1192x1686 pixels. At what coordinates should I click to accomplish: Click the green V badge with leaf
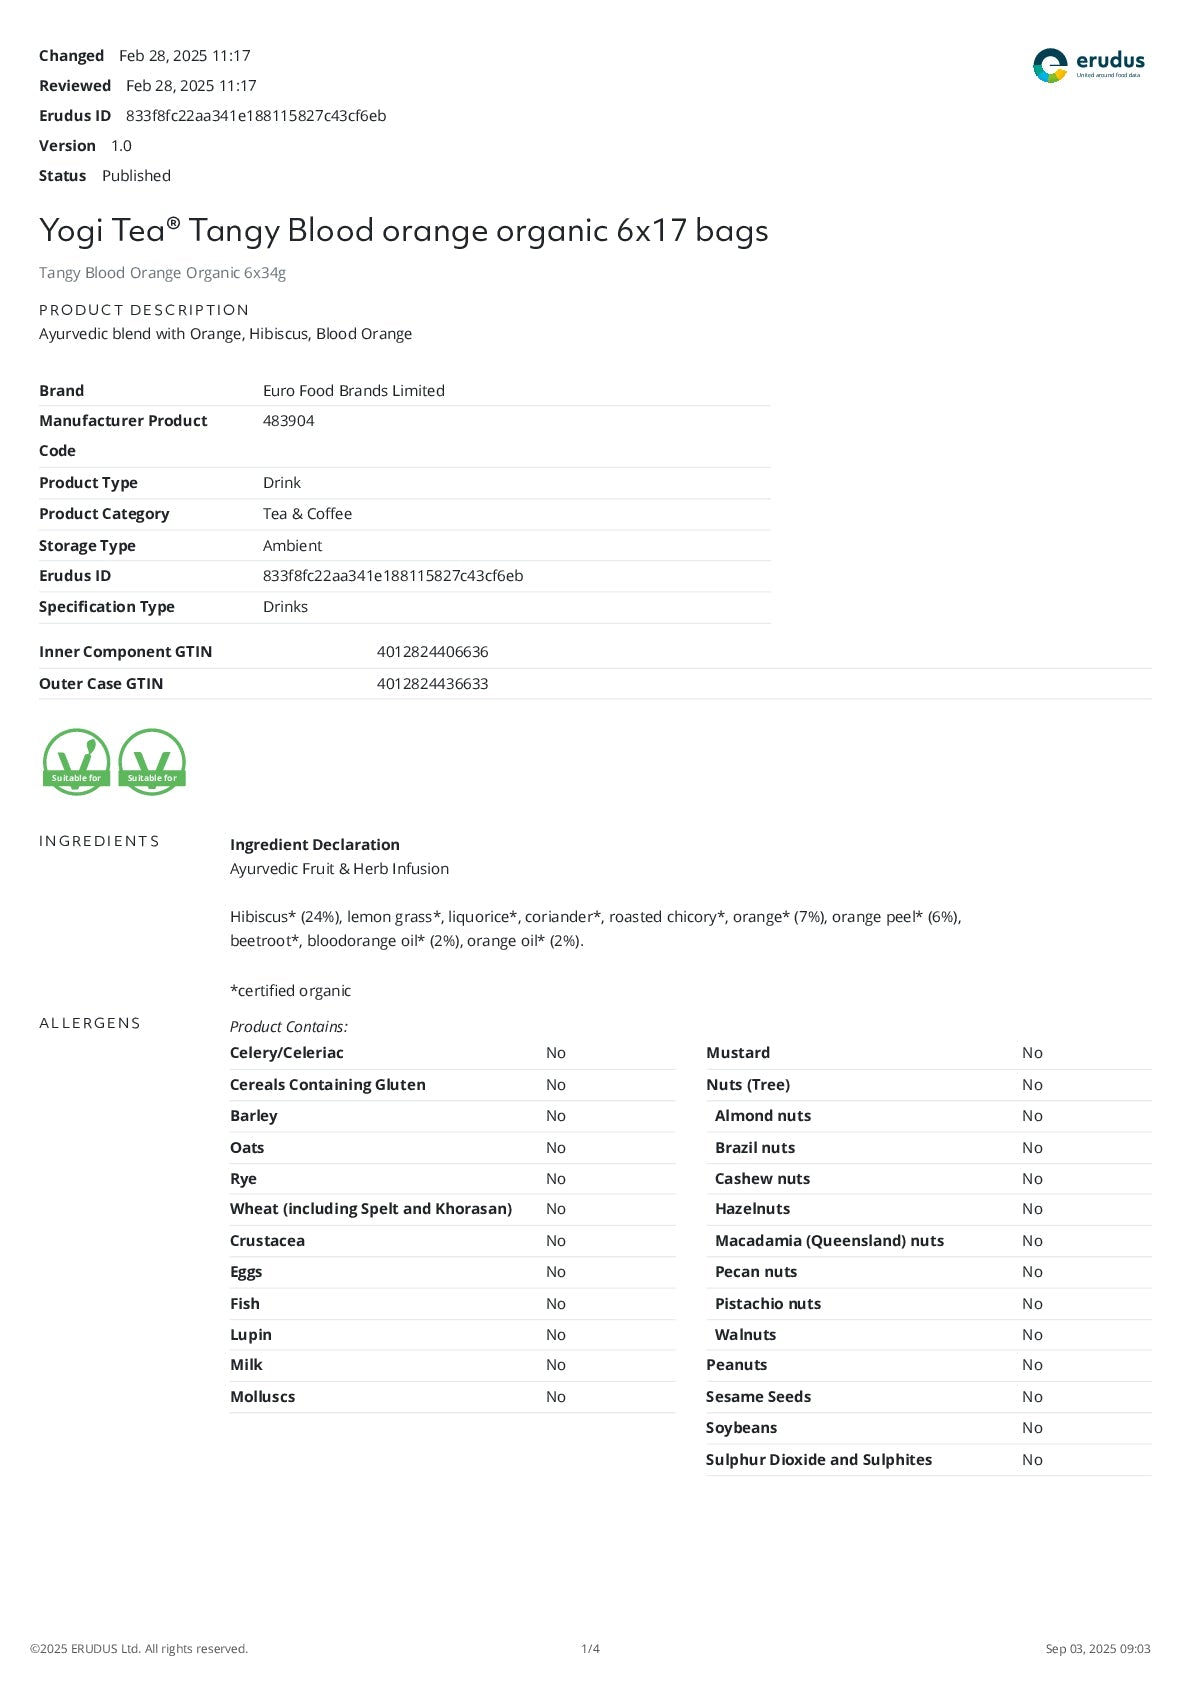[76, 762]
